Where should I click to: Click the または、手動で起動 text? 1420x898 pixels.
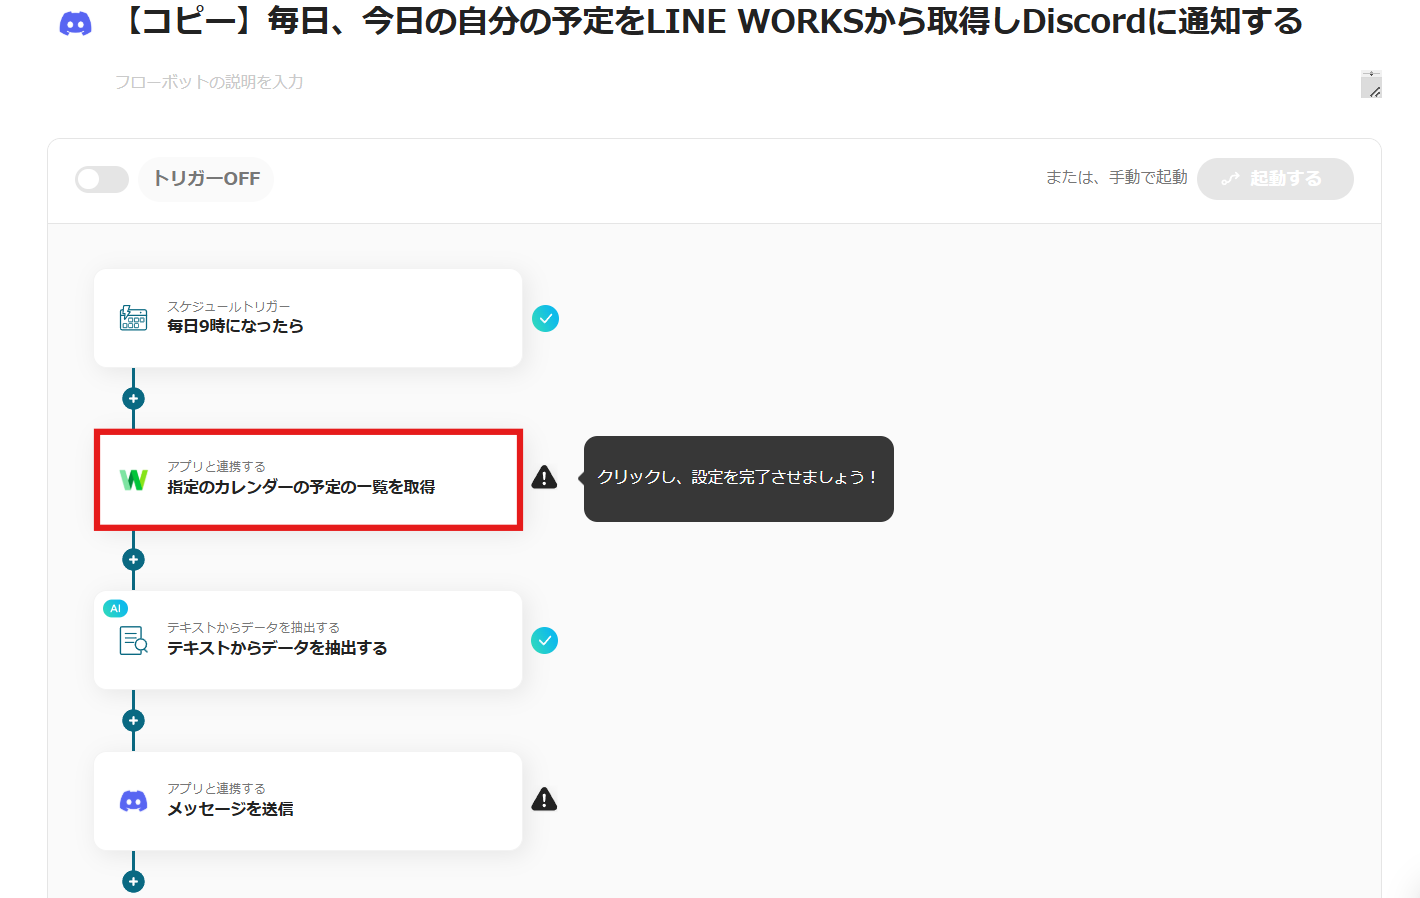[x=1117, y=177]
